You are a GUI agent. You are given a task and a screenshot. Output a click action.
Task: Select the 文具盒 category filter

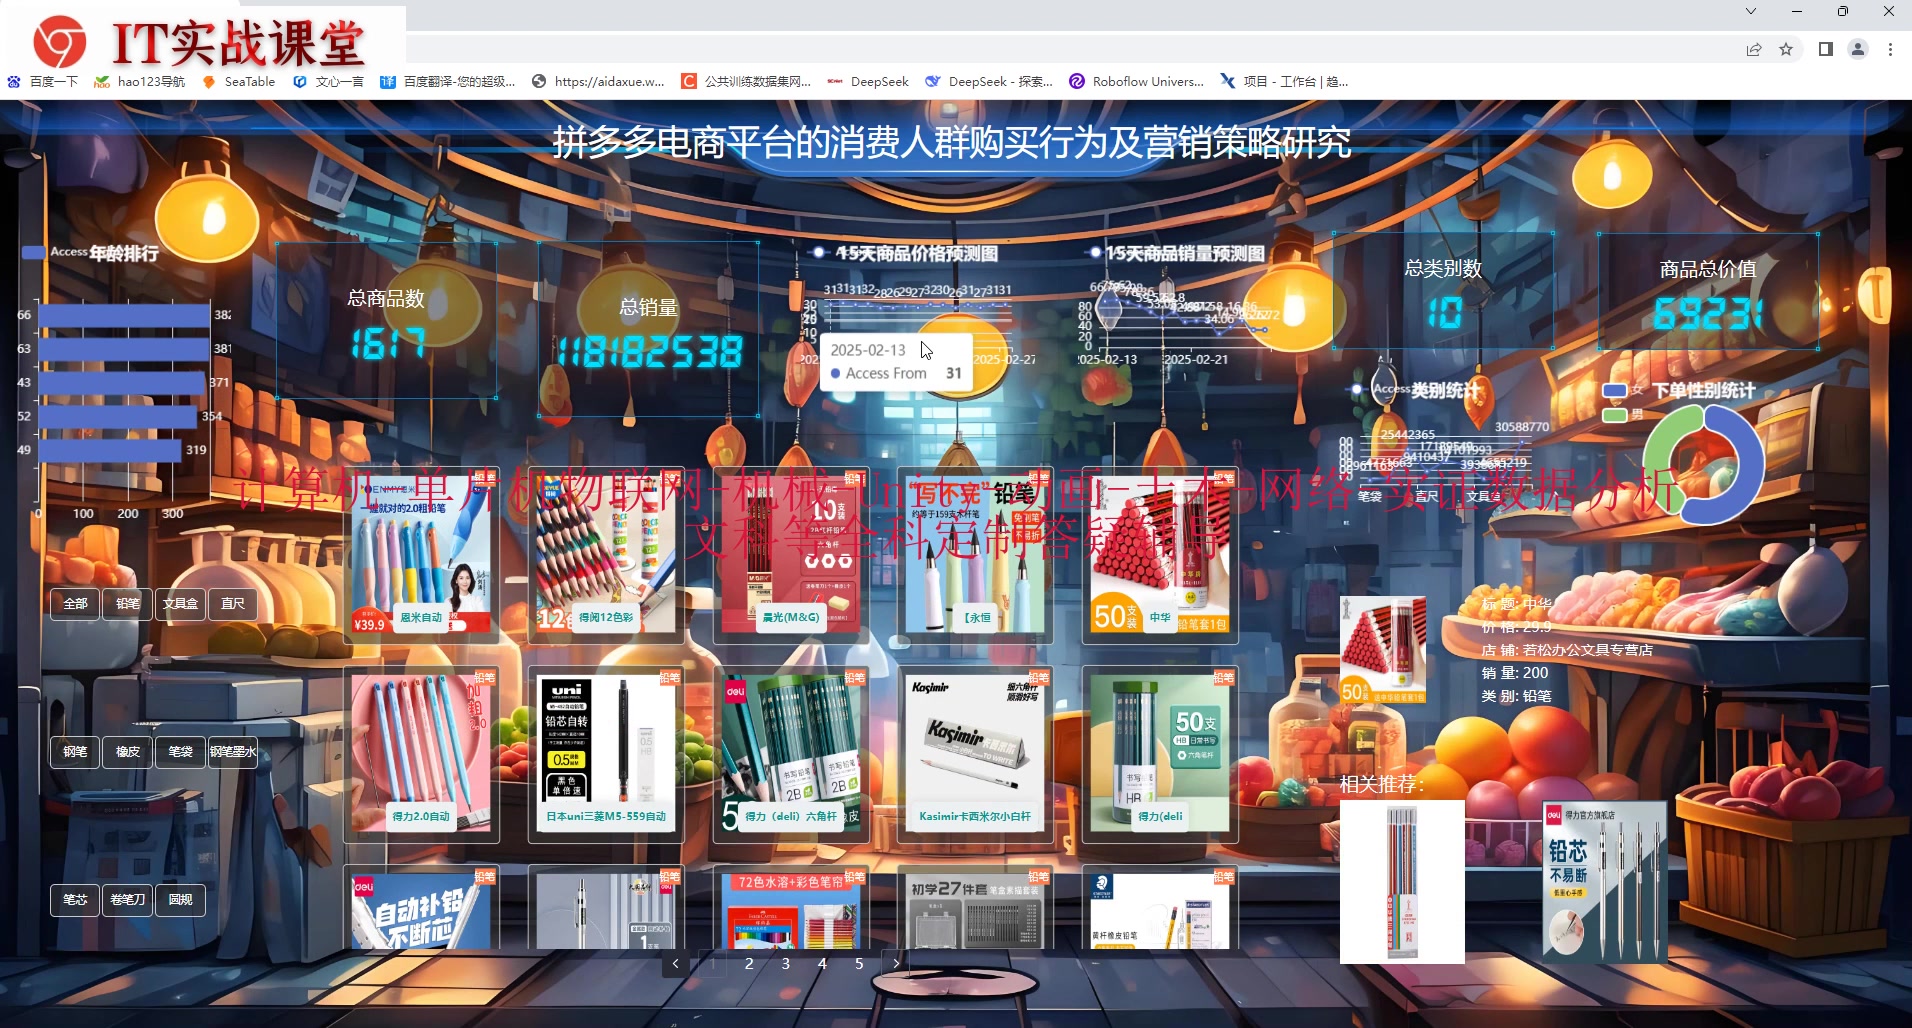click(180, 604)
